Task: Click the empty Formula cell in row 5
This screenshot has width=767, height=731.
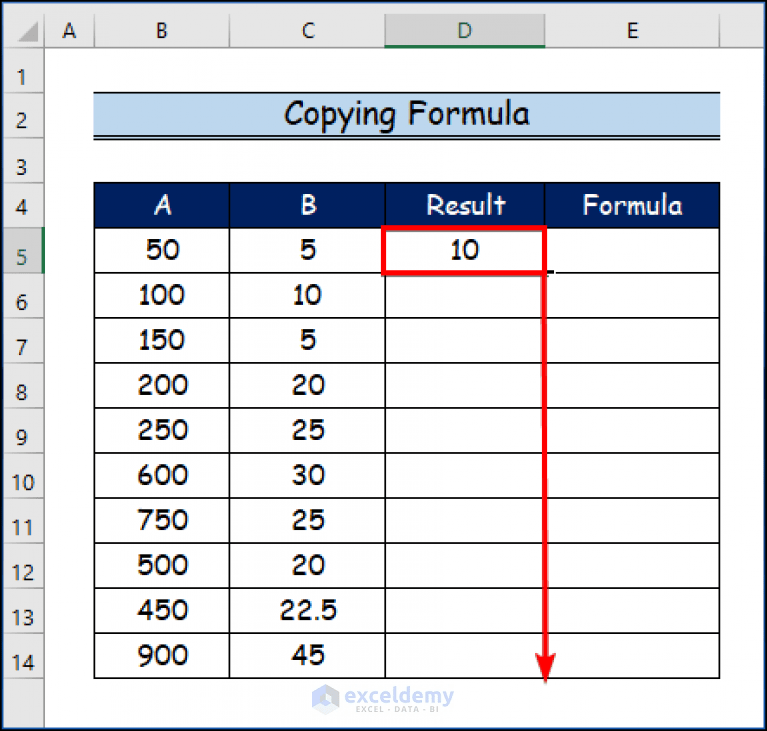Action: point(632,251)
